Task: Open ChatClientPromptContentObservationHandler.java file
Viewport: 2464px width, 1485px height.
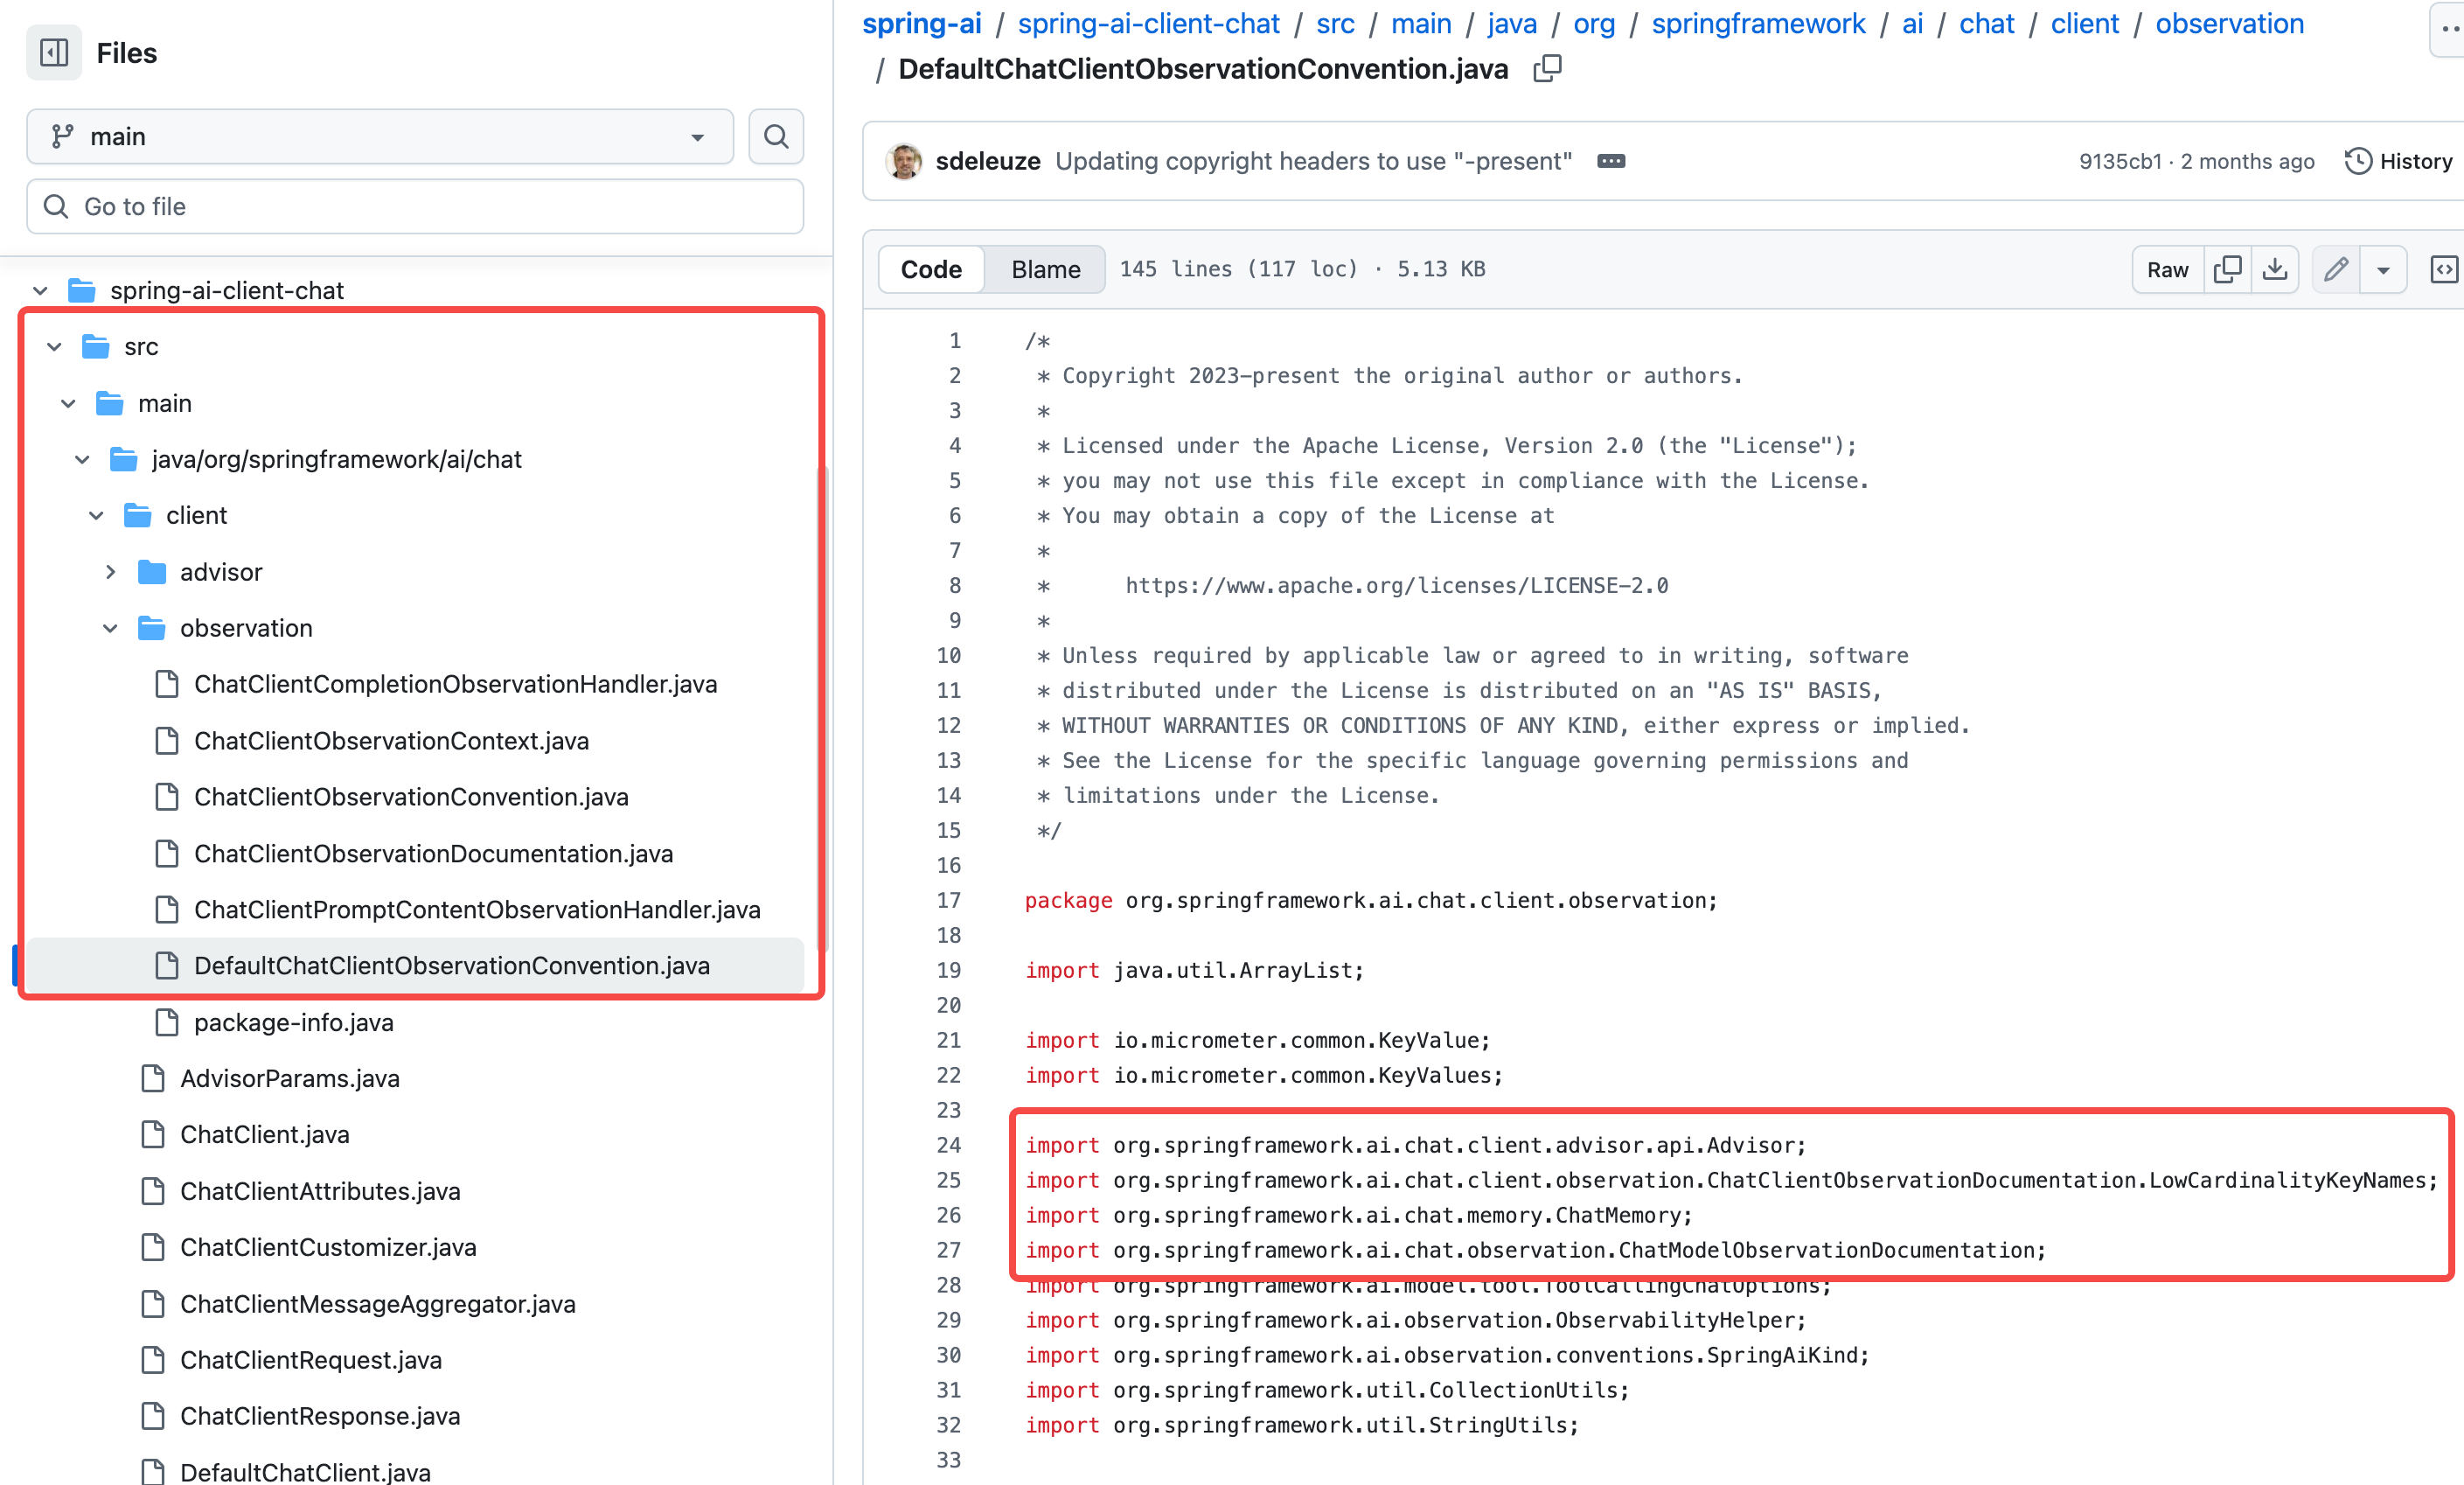Action: point(477,909)
